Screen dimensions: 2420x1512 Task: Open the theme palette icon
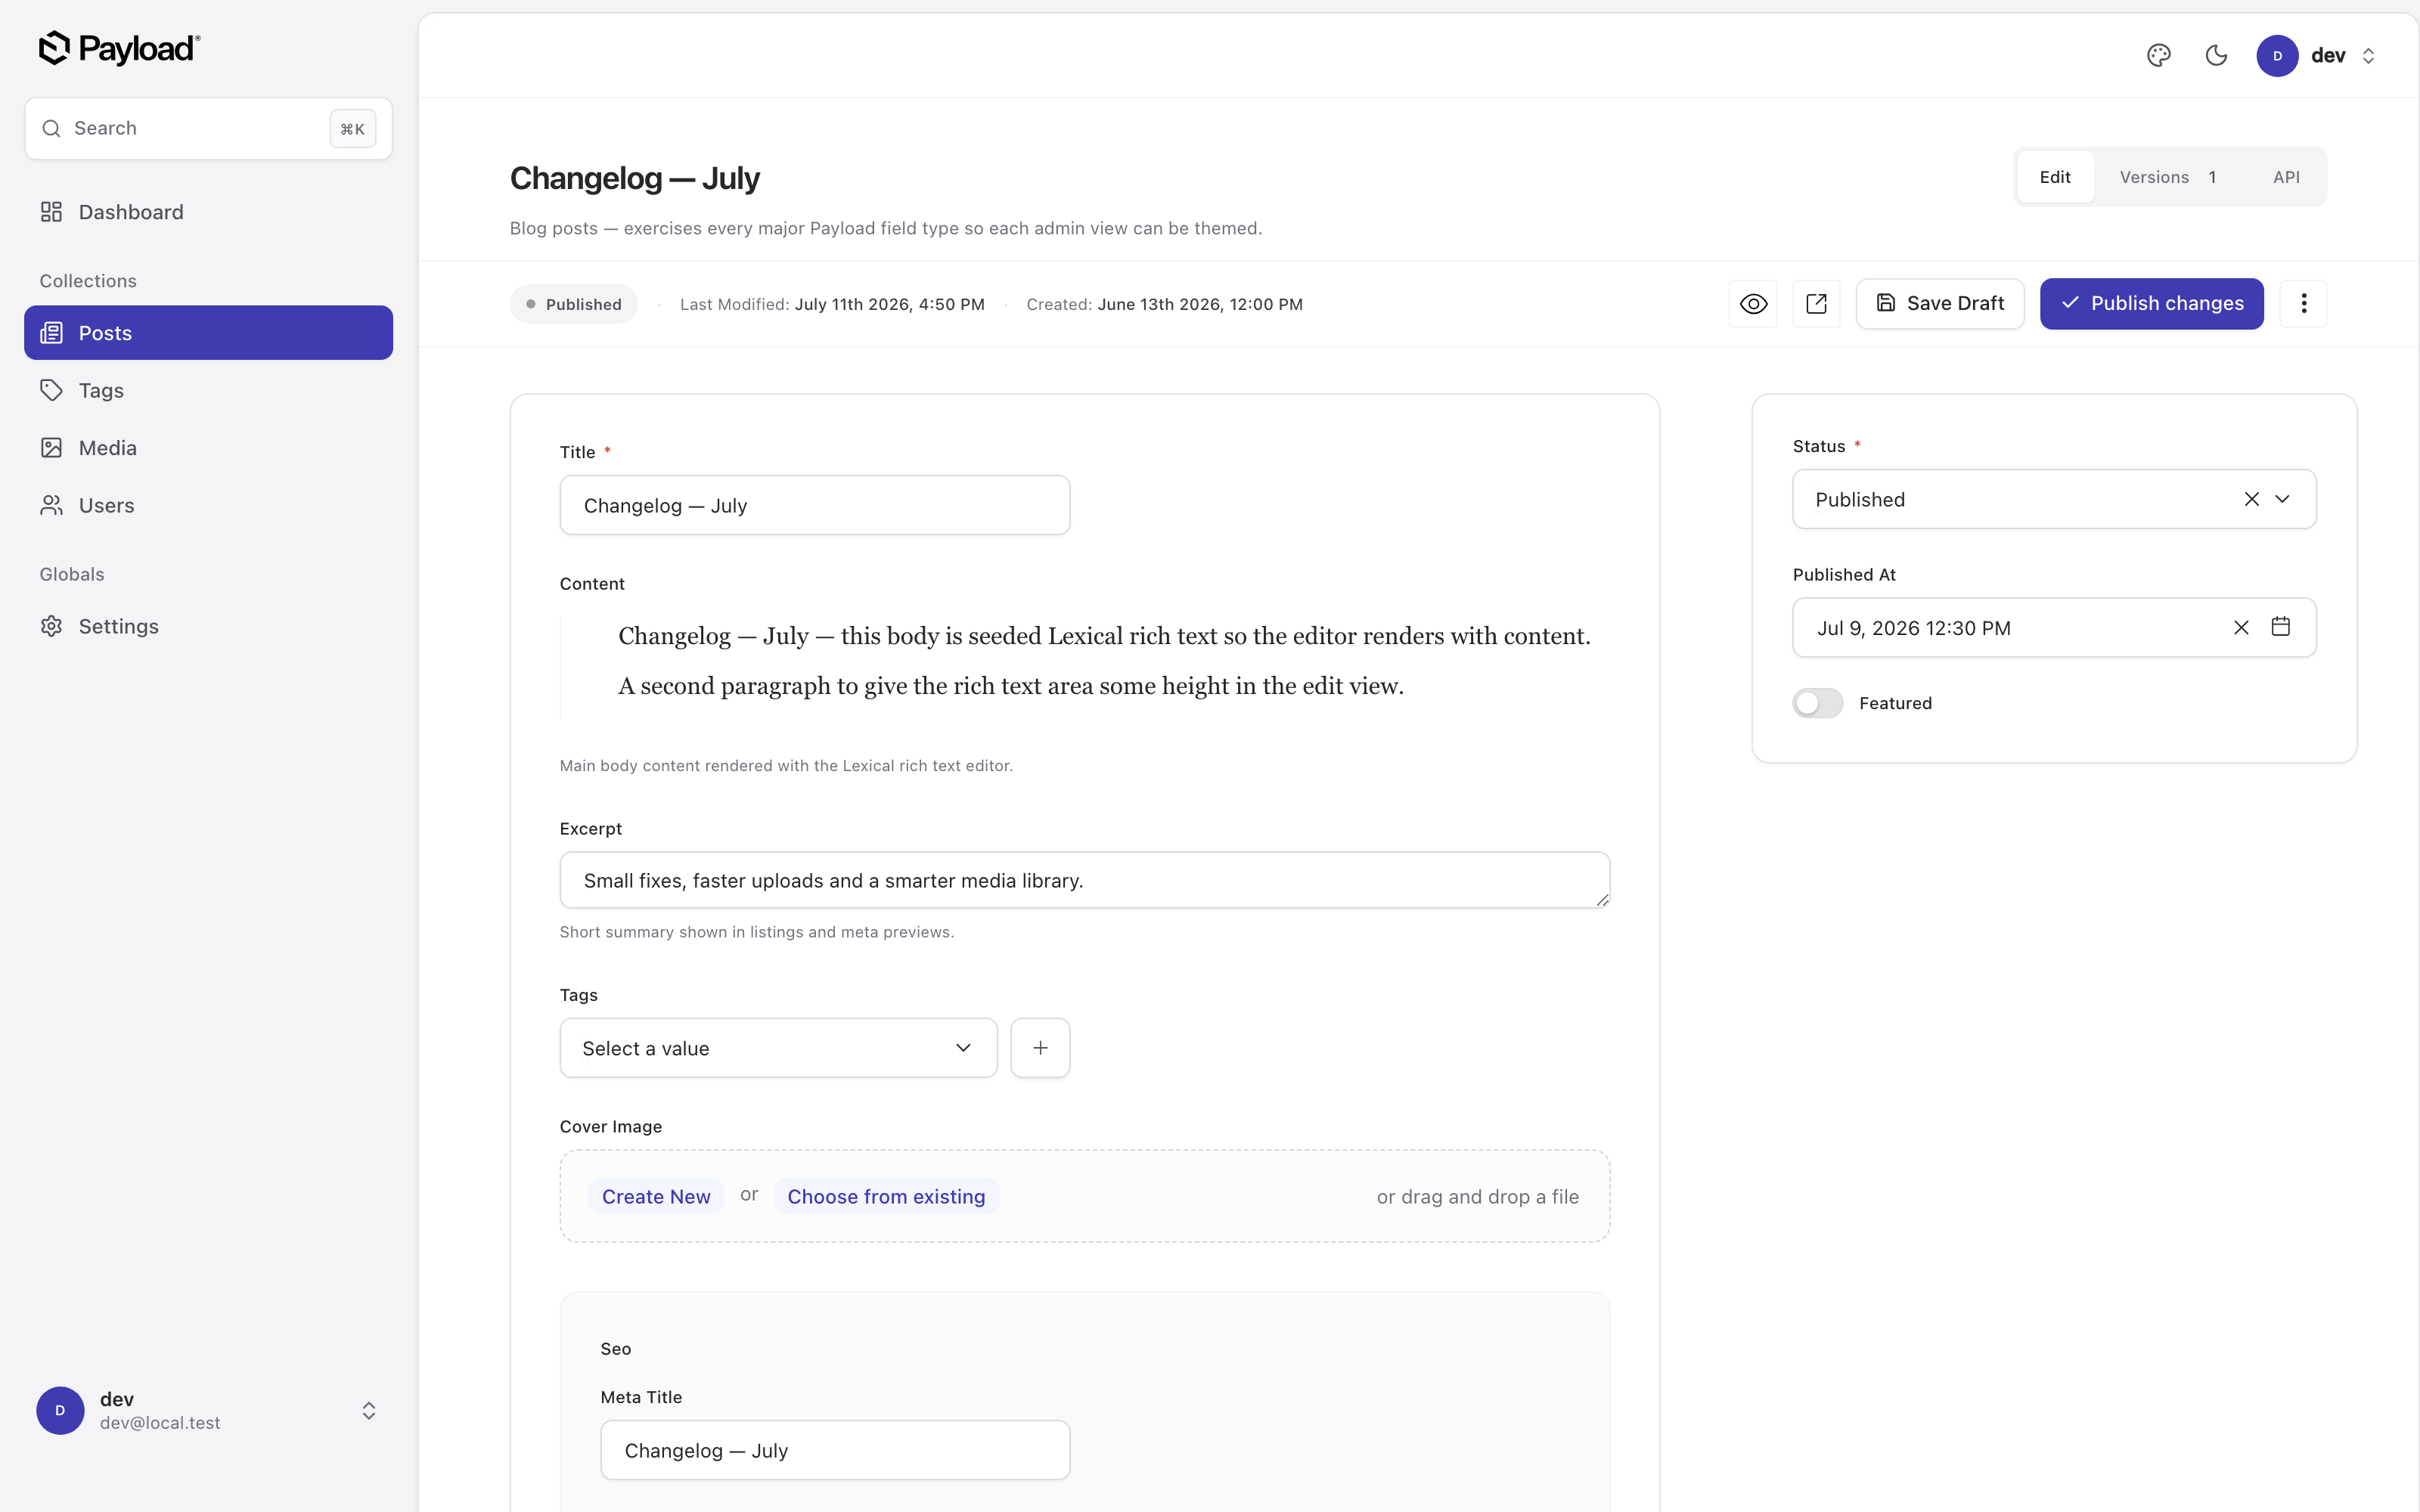(2158, 56)
